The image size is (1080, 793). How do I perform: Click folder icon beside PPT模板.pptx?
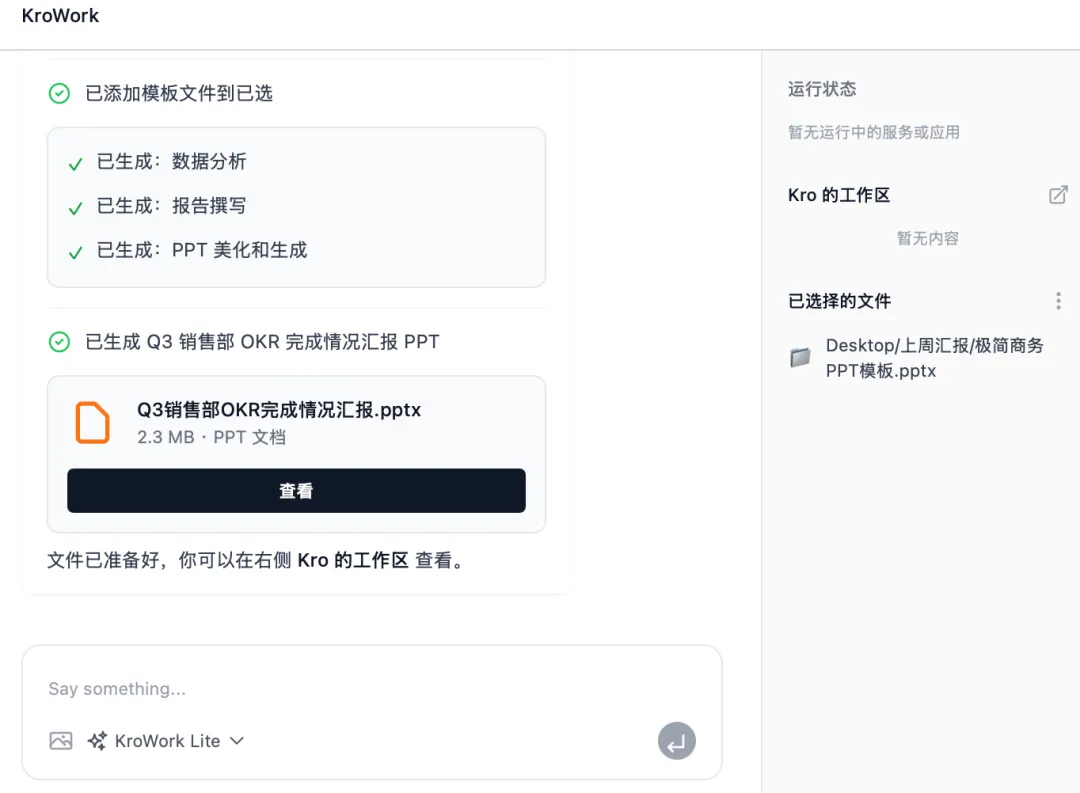pyautogui.click(x=800, y=357)
